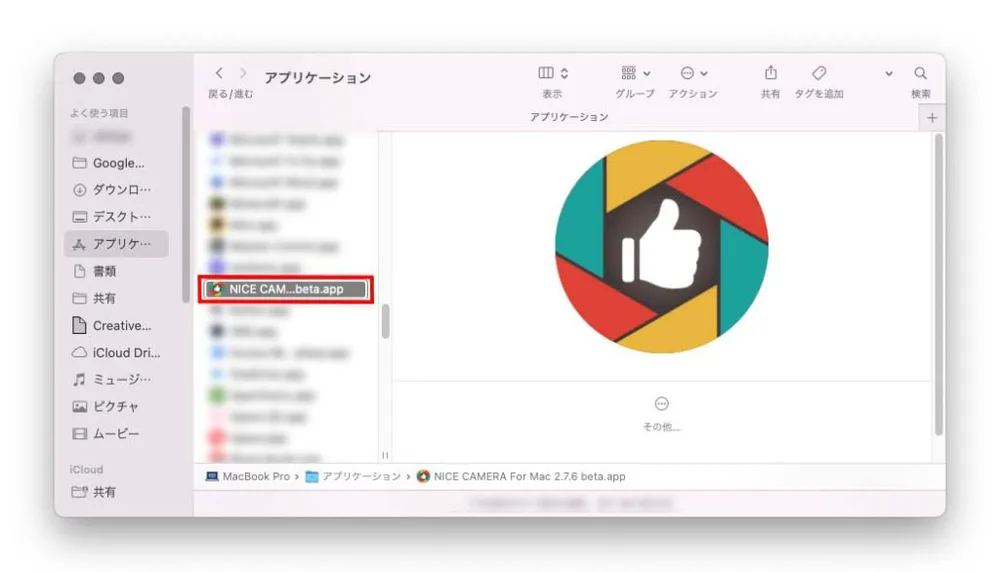
Task: Go forward with the right chevron
Action: tap(243, 73)
